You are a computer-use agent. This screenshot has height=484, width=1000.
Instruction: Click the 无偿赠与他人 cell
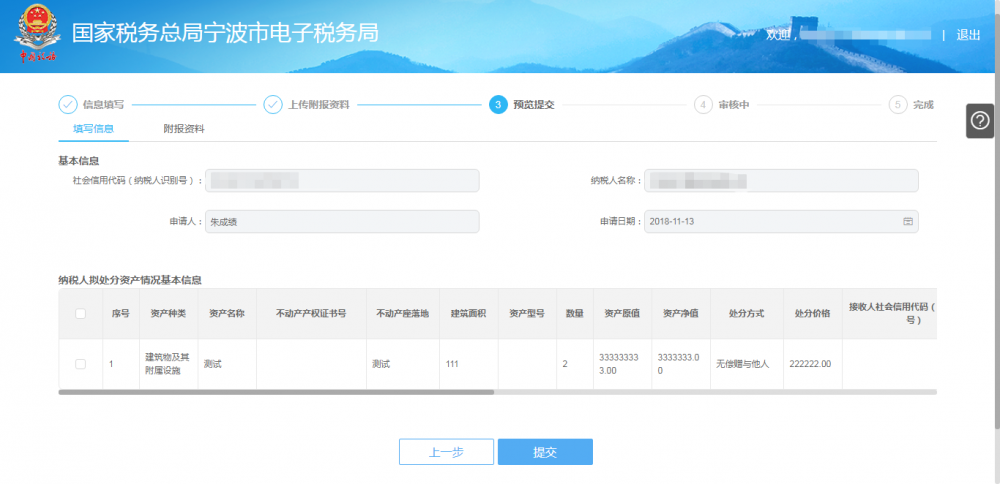click(747, 364)
